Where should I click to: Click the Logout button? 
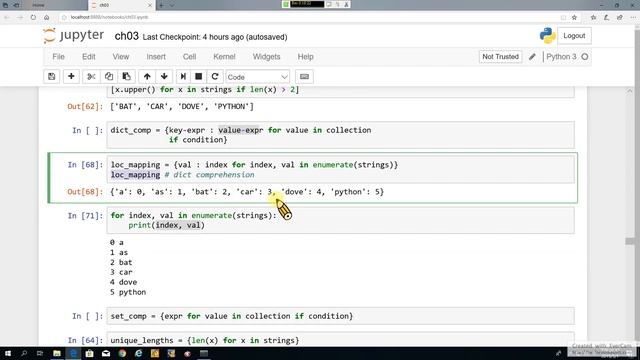(574, 36)
